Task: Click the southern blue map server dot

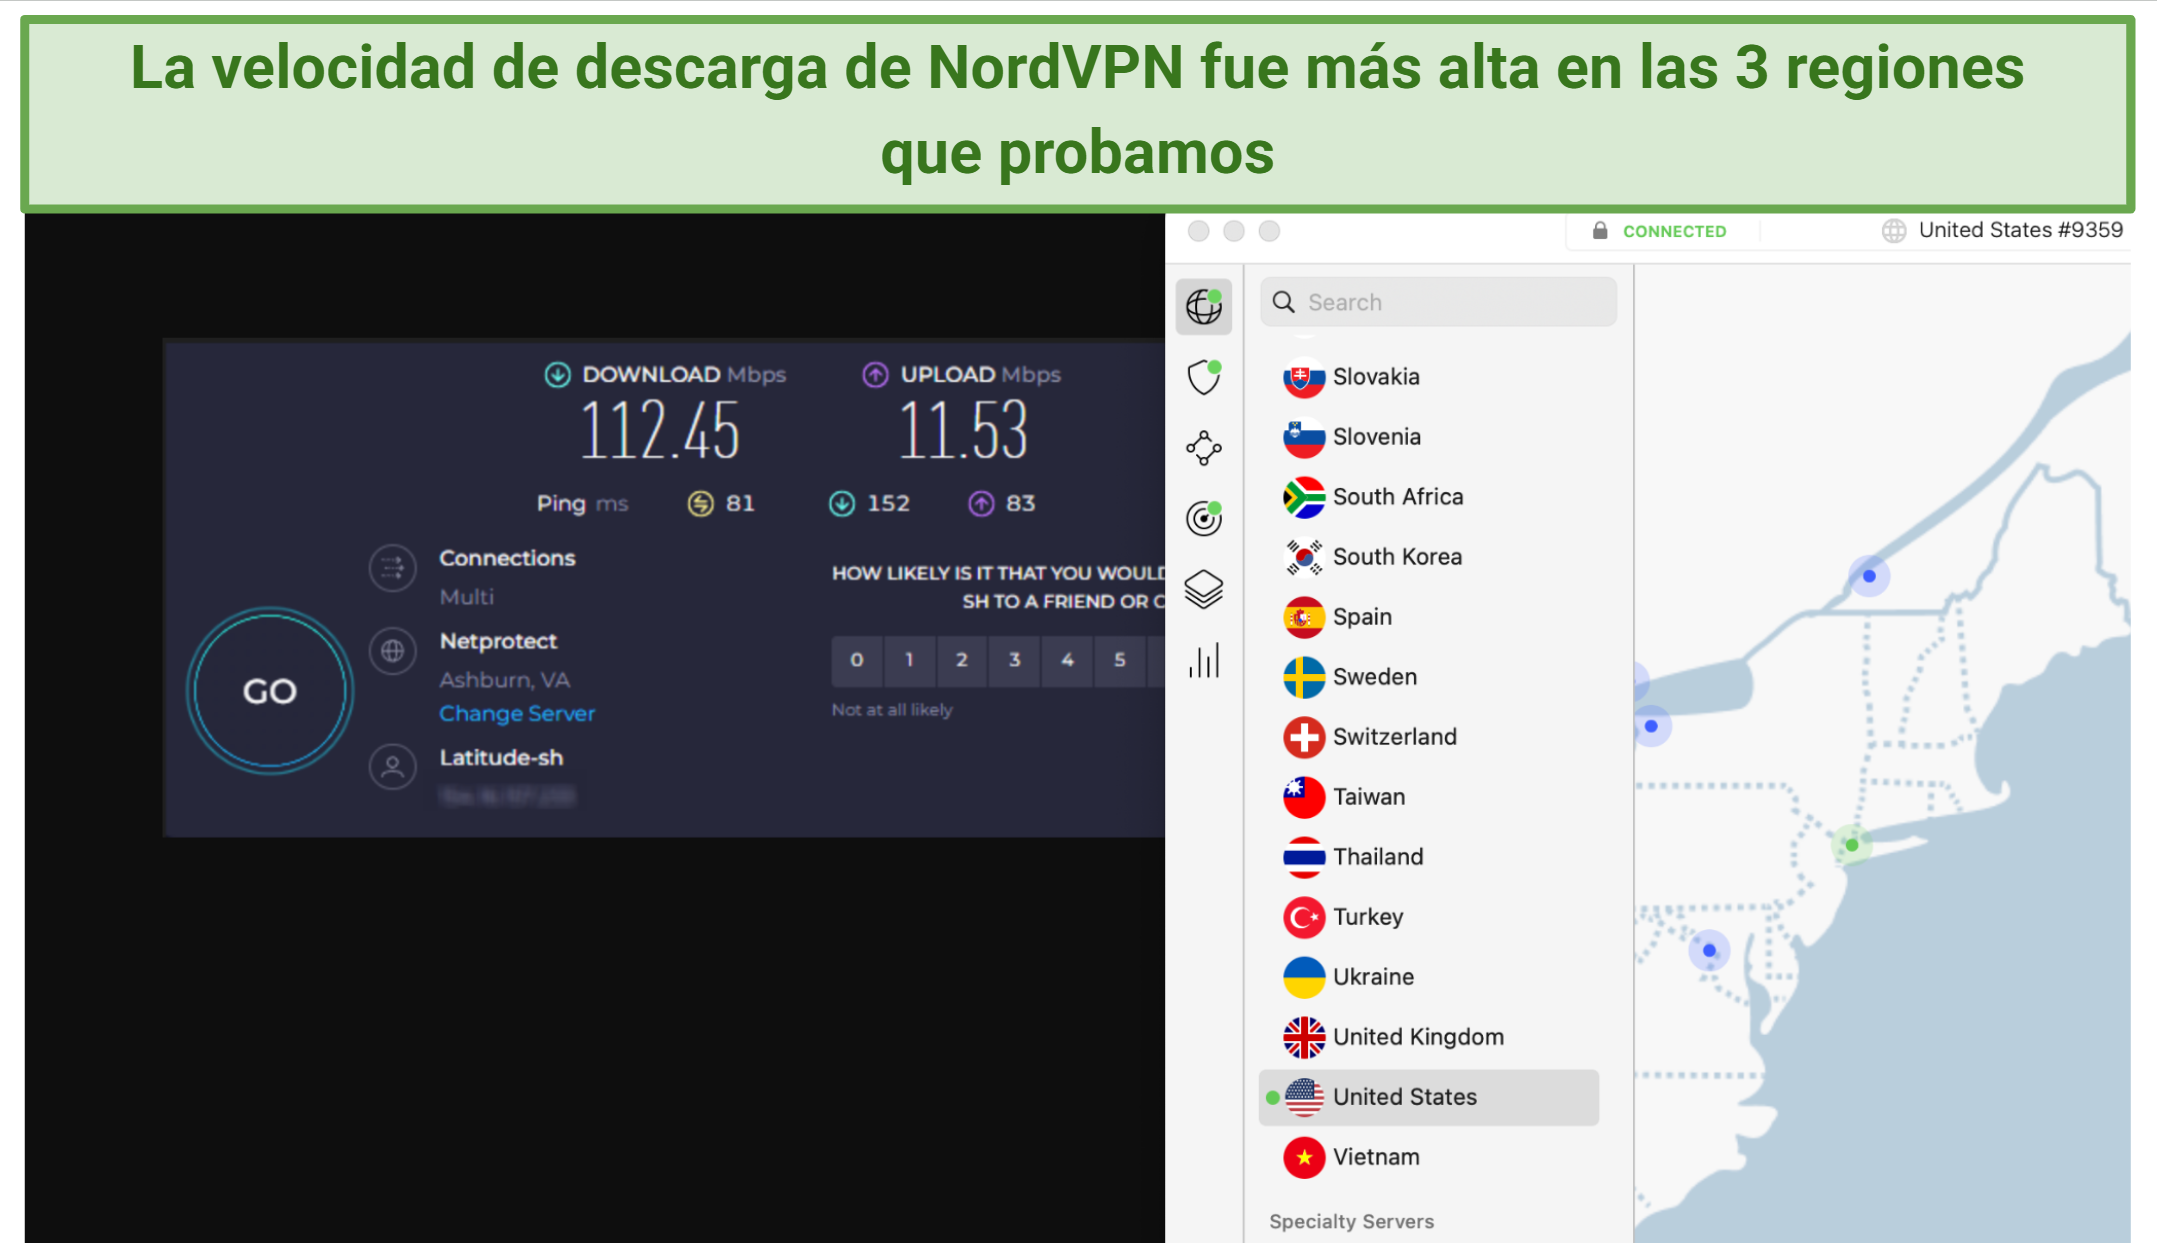Action: pyautogui.click(x=1709, y=950)
